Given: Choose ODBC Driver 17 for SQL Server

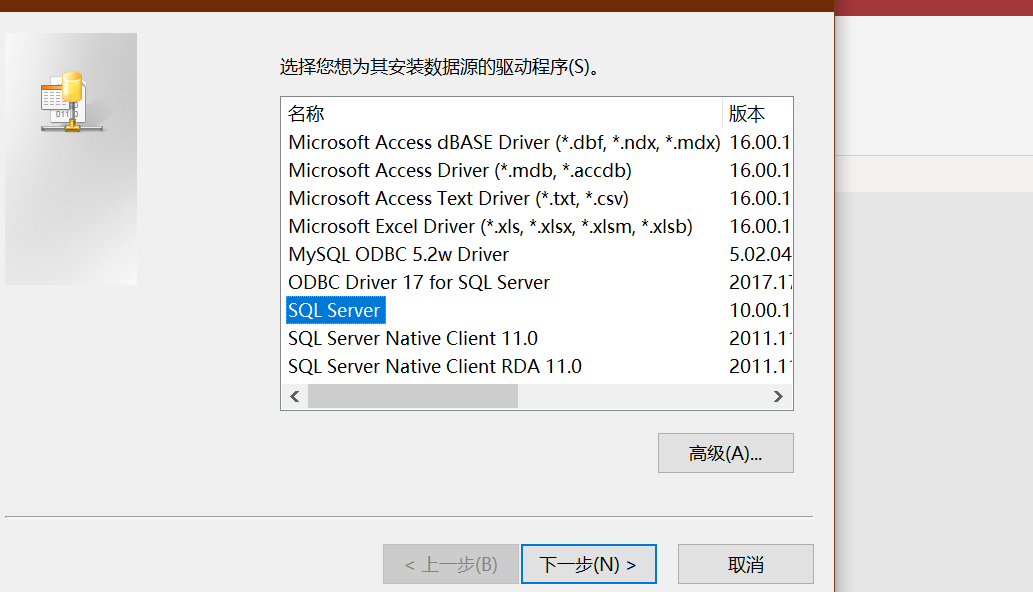Looking at the screenshot, I should click(x=419, y=283).
